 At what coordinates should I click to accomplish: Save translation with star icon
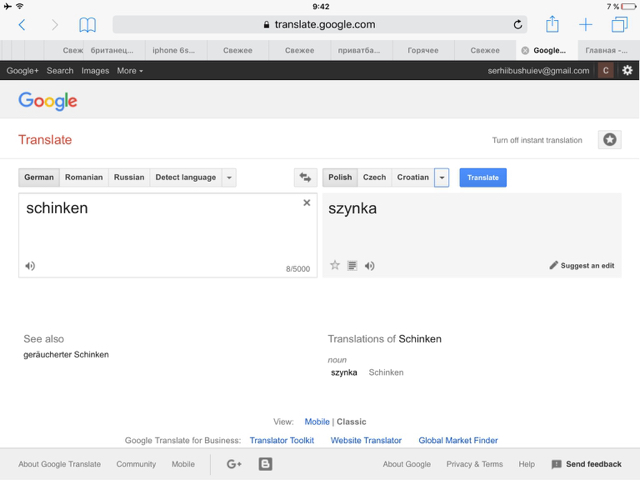coord(335,265)
